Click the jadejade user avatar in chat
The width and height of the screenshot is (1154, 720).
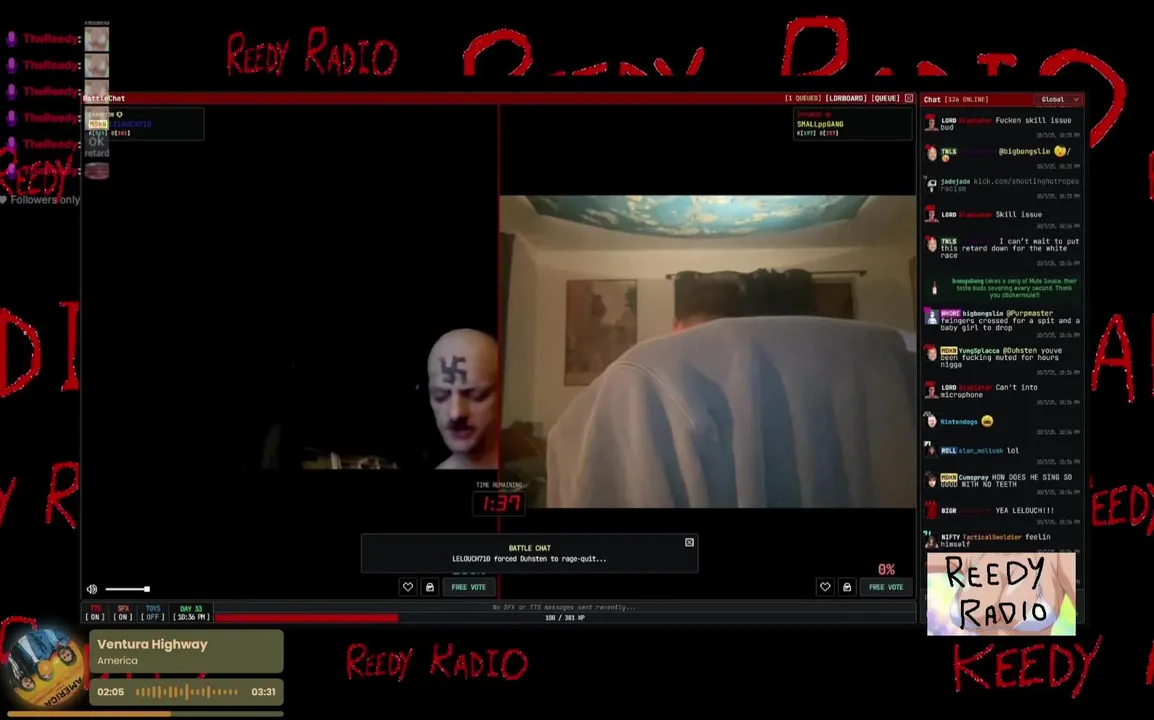click(x=931, y=184)
